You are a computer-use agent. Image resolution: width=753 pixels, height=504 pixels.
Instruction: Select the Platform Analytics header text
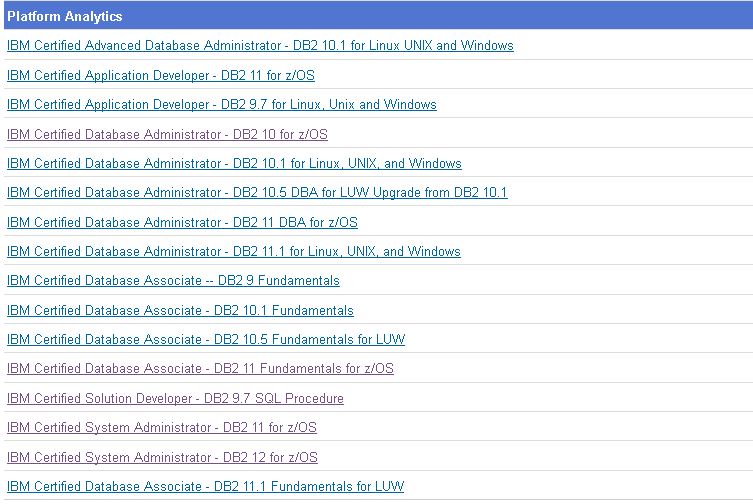(65, 16)
